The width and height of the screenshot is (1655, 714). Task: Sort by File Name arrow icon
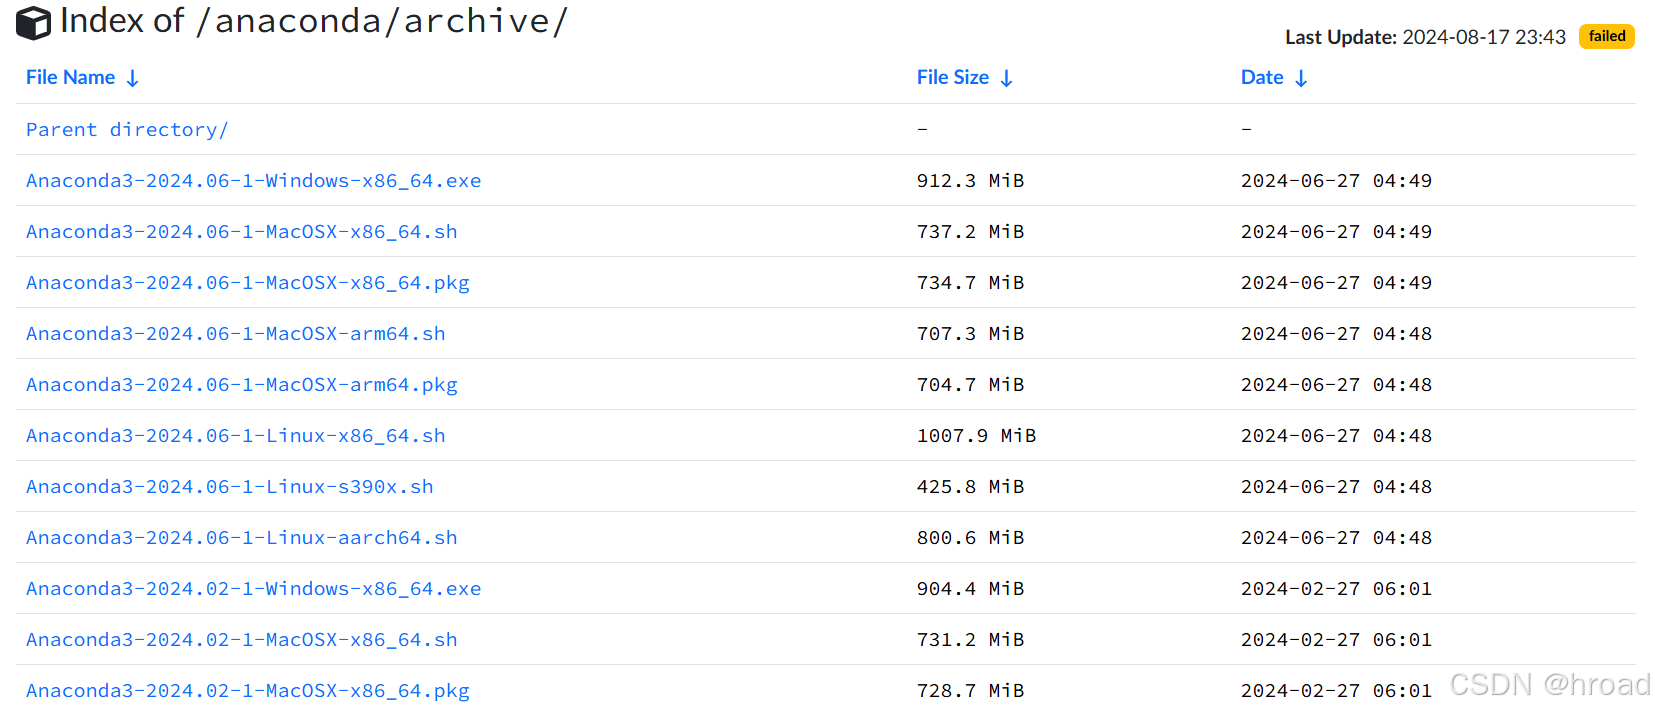132,79
